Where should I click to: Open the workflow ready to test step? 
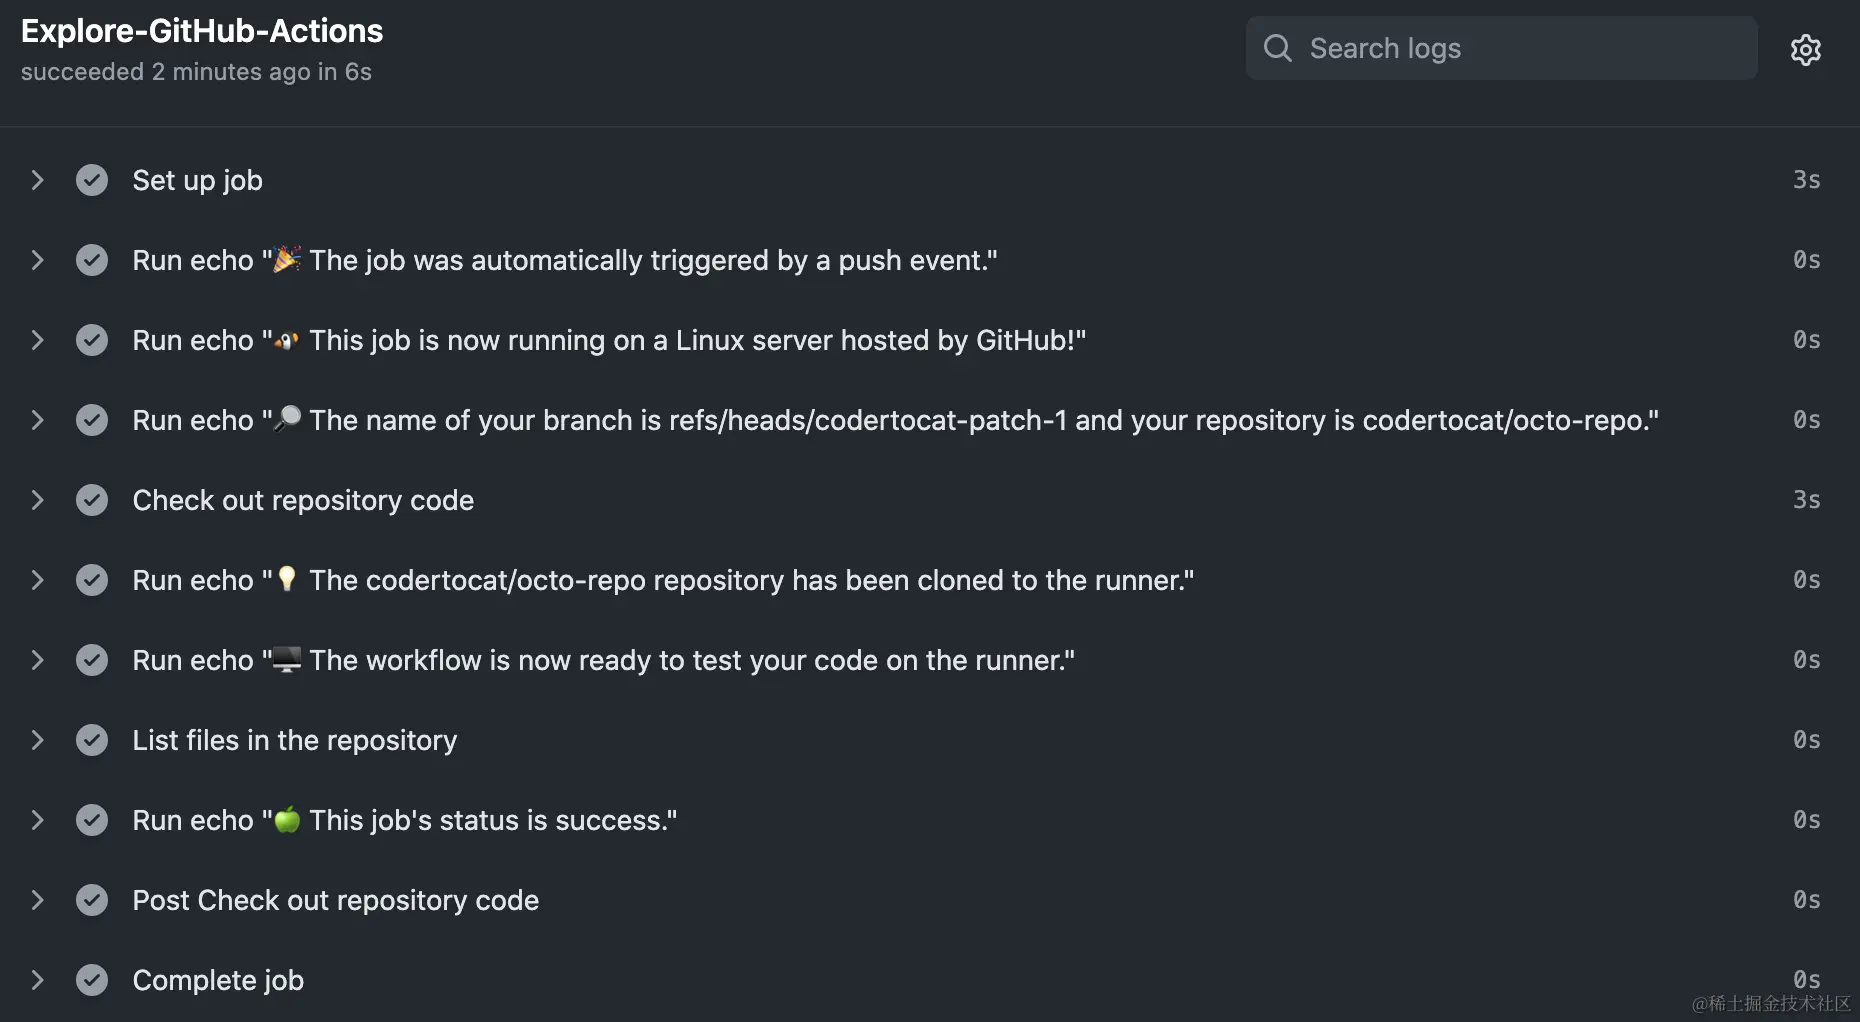603,660
